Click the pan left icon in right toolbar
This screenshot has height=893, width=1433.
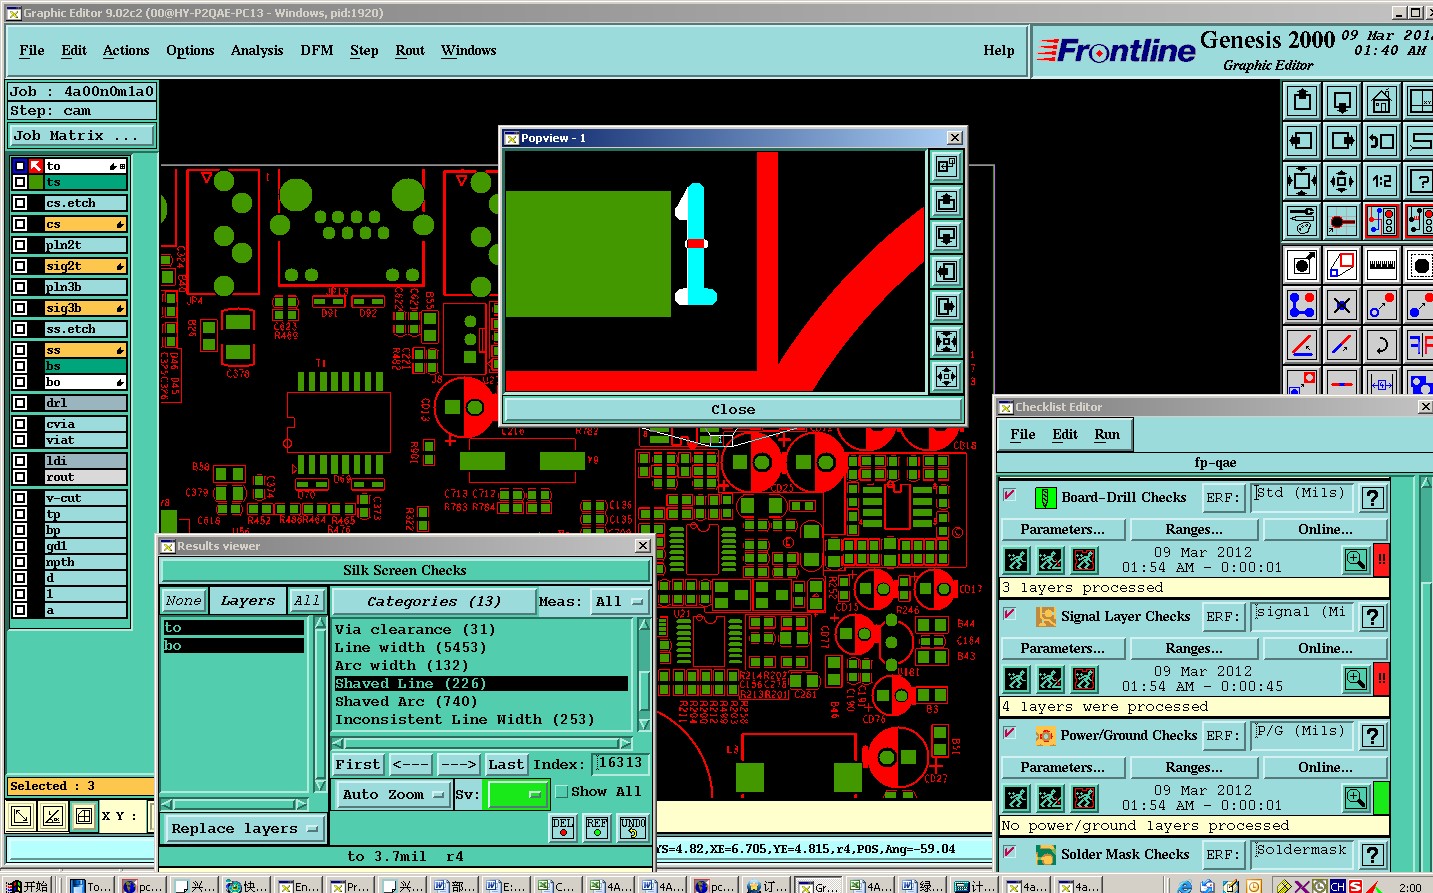pos(1302,141)
